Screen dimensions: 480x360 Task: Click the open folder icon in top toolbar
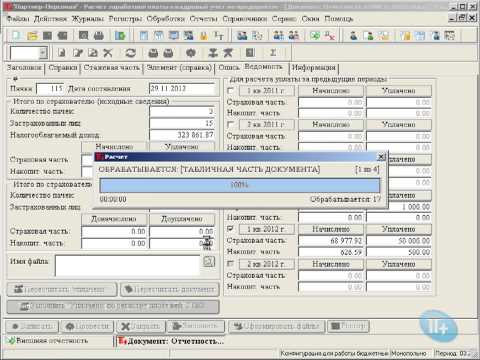[32, 35]
